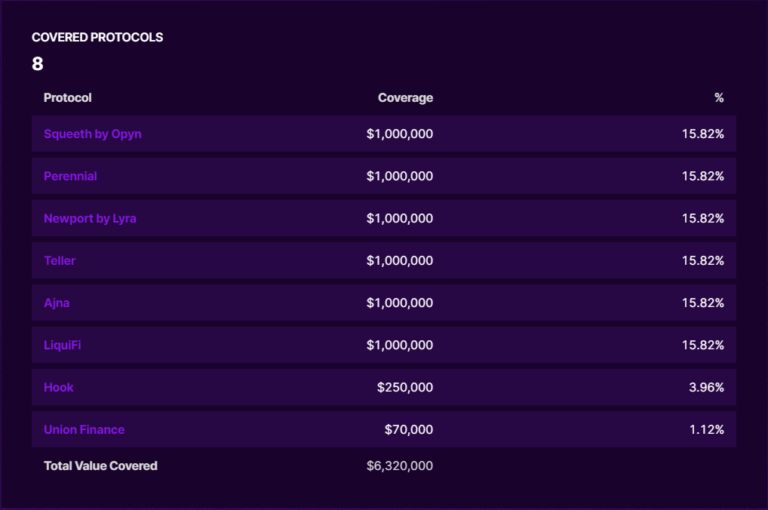Click the $6,320,000 total value

399,466
